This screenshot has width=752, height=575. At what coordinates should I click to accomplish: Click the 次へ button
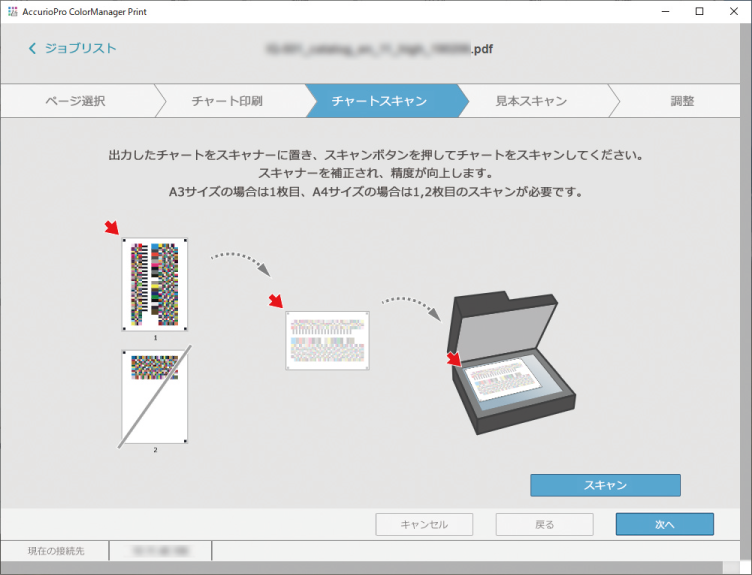(x=664, y=524)
